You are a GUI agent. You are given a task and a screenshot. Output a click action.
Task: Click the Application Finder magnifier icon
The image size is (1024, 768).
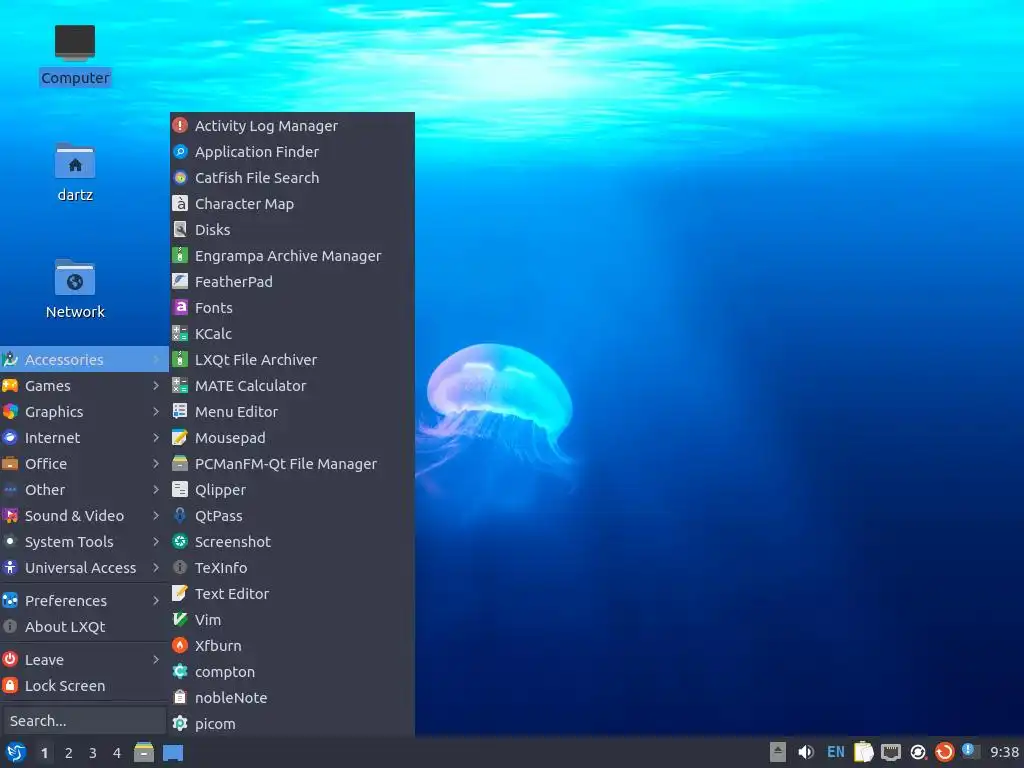[180, 152]
